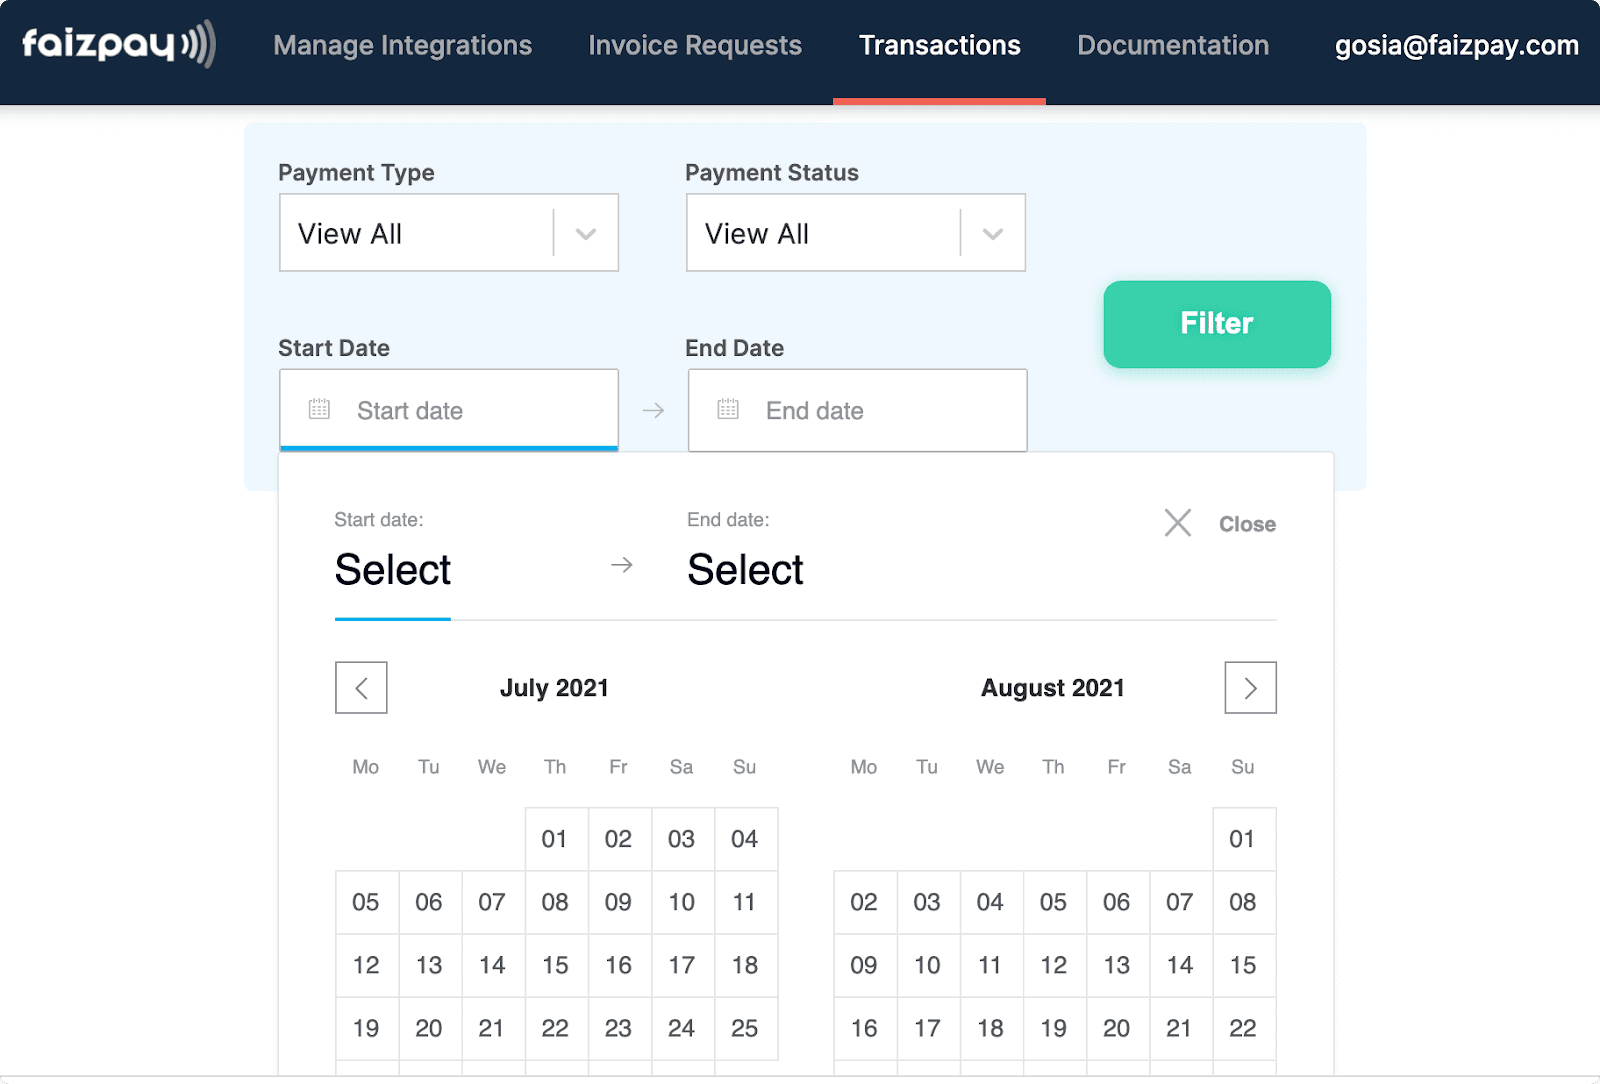Open Manage Integrations tab
Image resolution: width=1600 pixels, height=1084 pixels.
click(402, 45)
